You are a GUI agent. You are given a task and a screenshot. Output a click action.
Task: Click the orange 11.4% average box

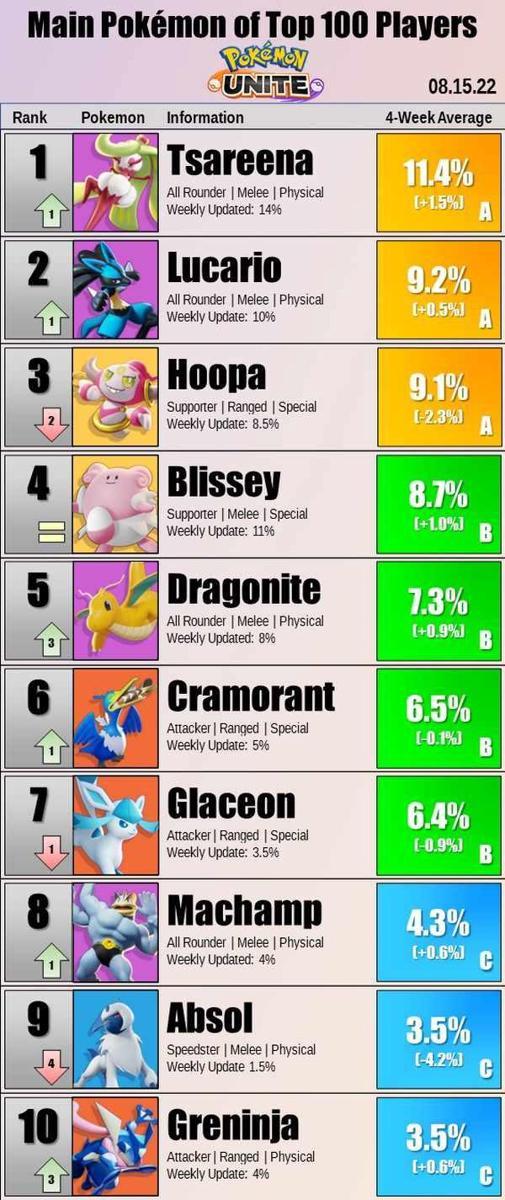438,184
